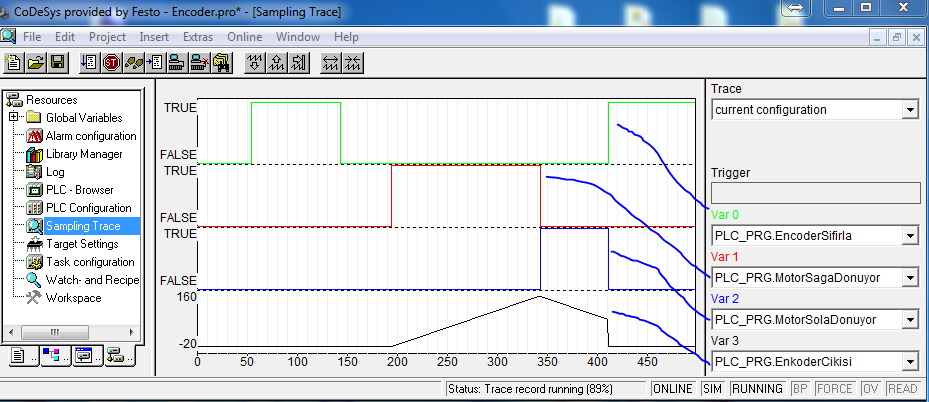Select Log in the resources tree
The image size is (929, 402).
pyautogui.click(x=55, y=172)
